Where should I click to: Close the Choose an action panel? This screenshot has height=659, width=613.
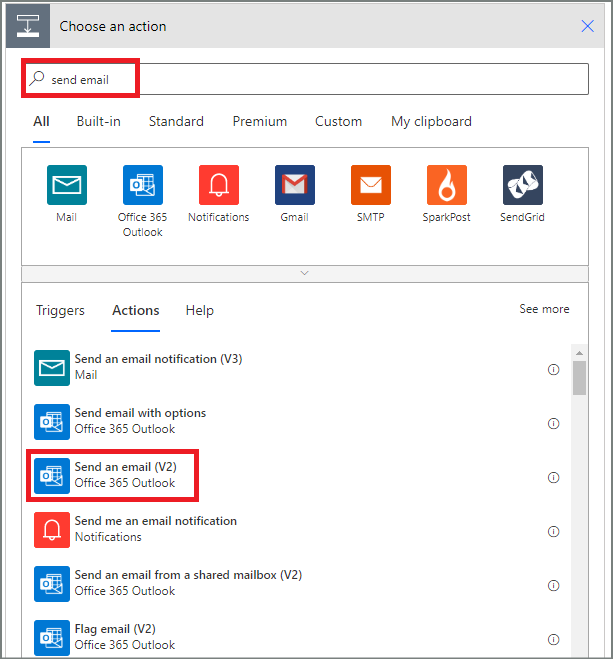(x=587, y=26)
